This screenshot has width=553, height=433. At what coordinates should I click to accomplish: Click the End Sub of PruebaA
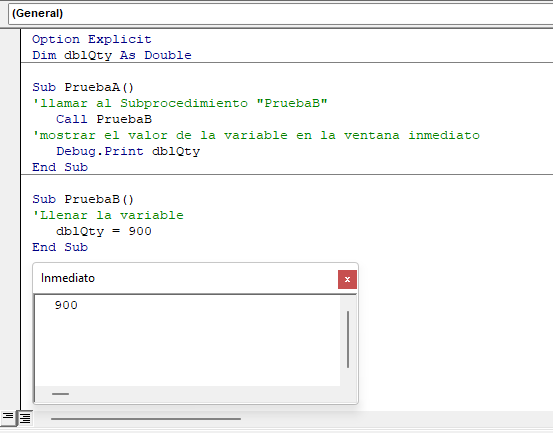click(60, 167)
